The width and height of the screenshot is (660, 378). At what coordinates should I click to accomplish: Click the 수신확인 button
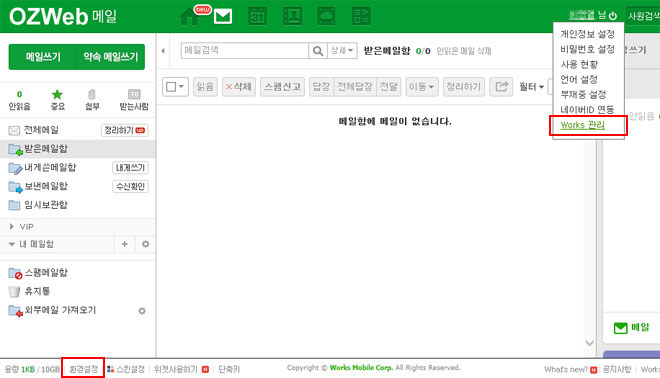pyautogui.click(x=130, y=186)
